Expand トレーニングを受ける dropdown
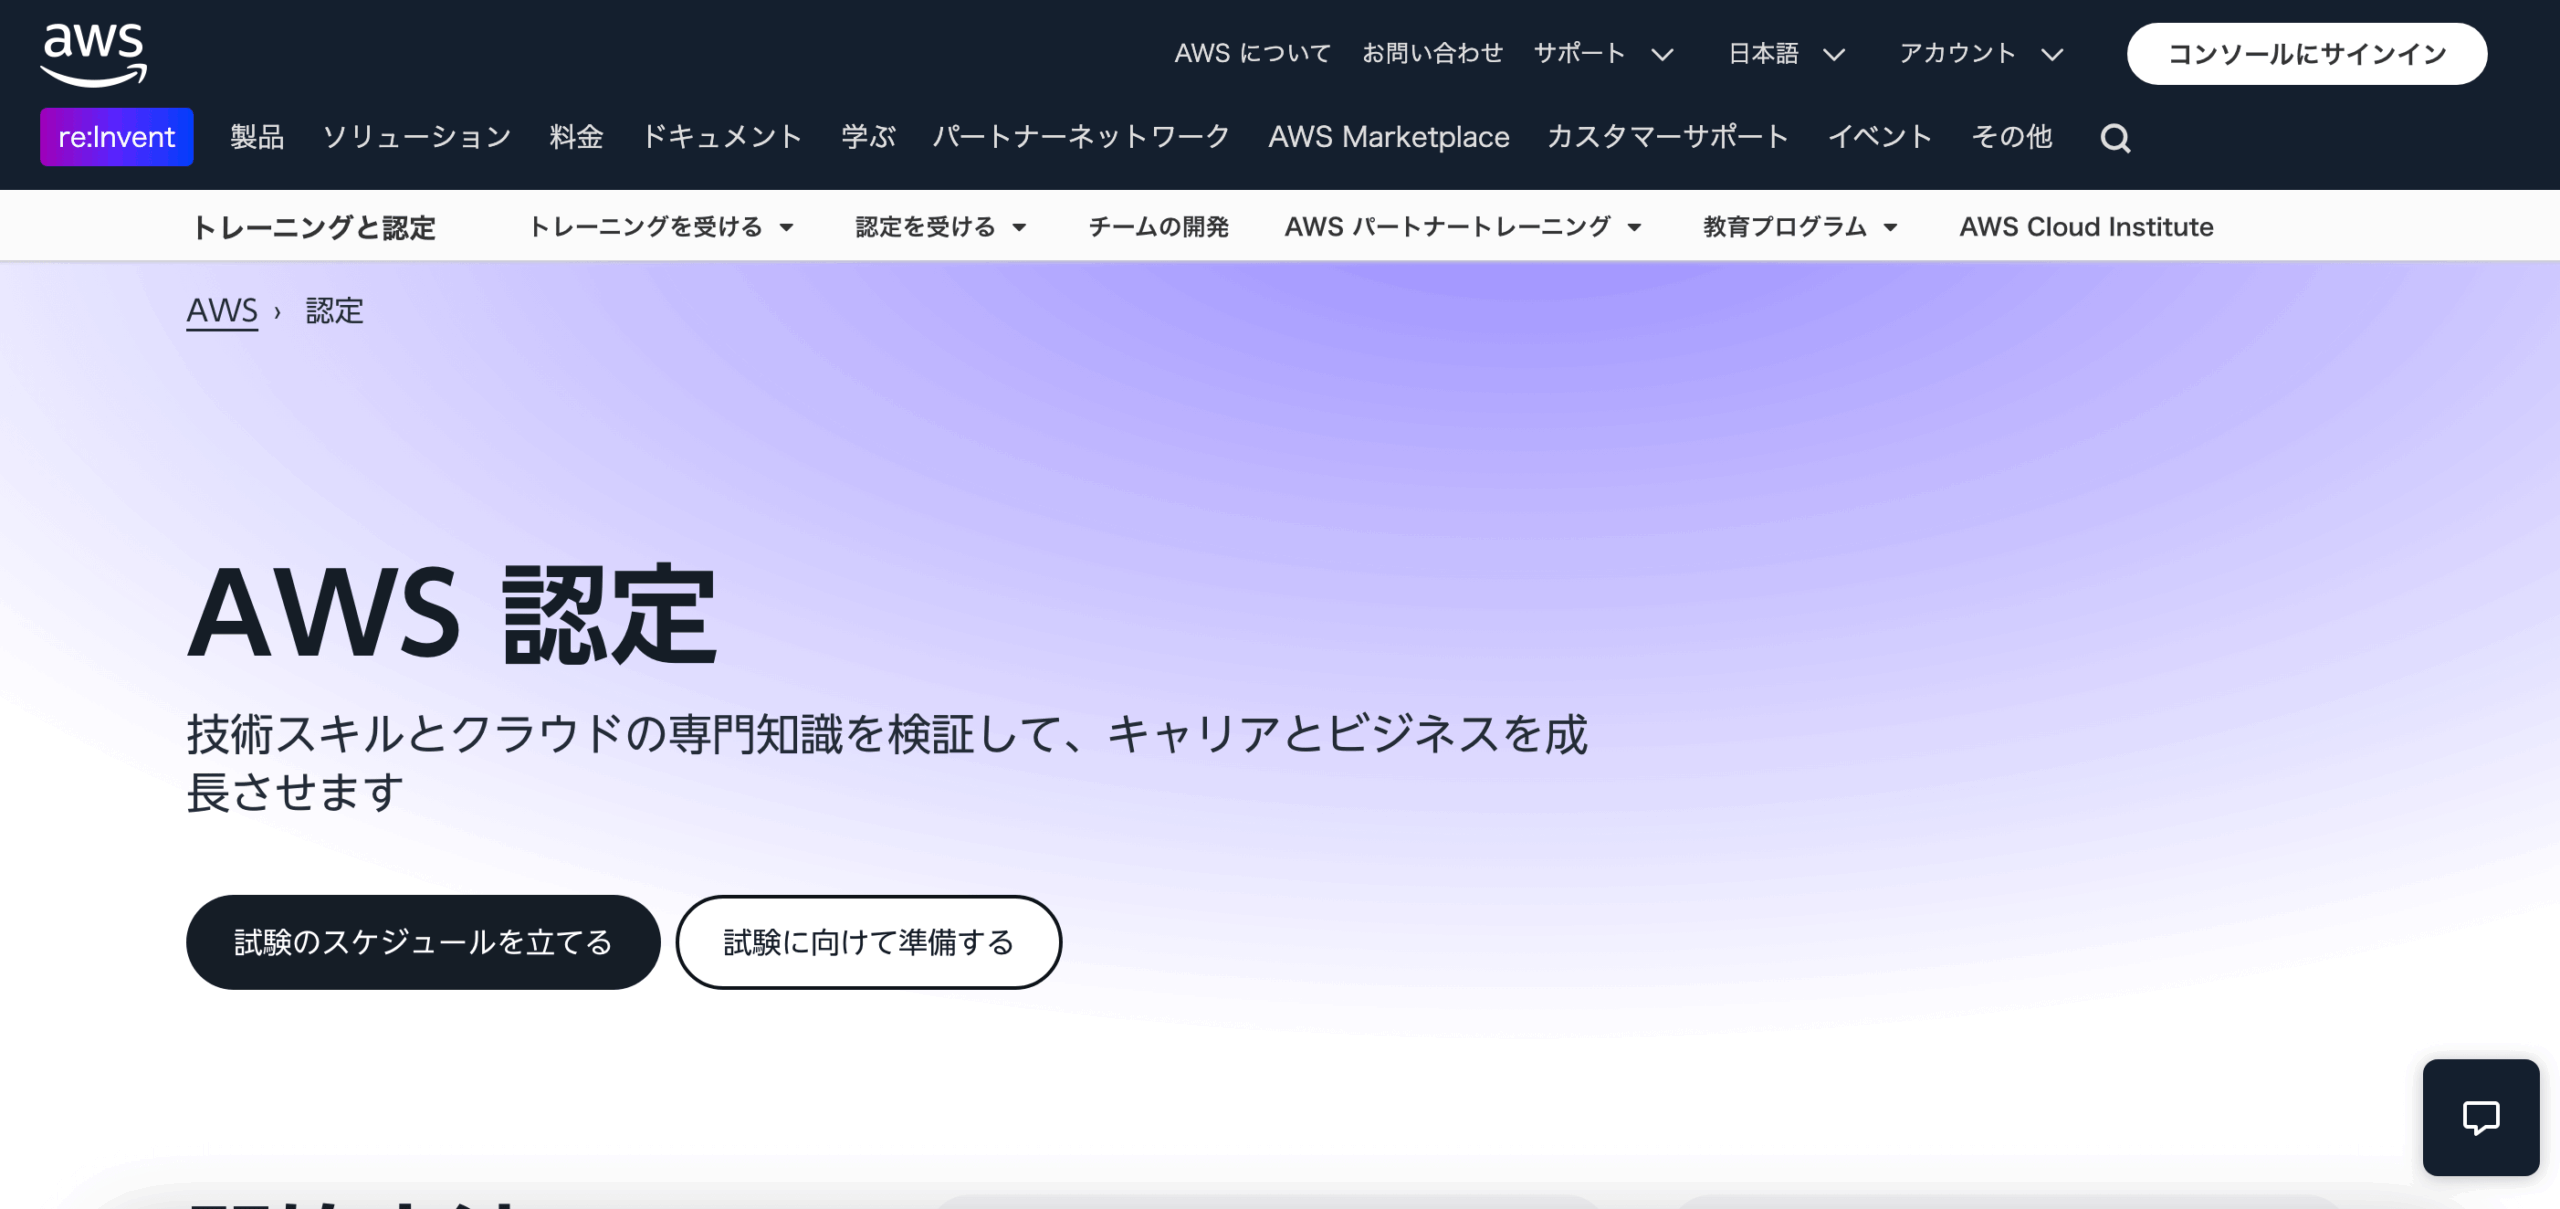The image size is (2560, 1209). [661, 227]
